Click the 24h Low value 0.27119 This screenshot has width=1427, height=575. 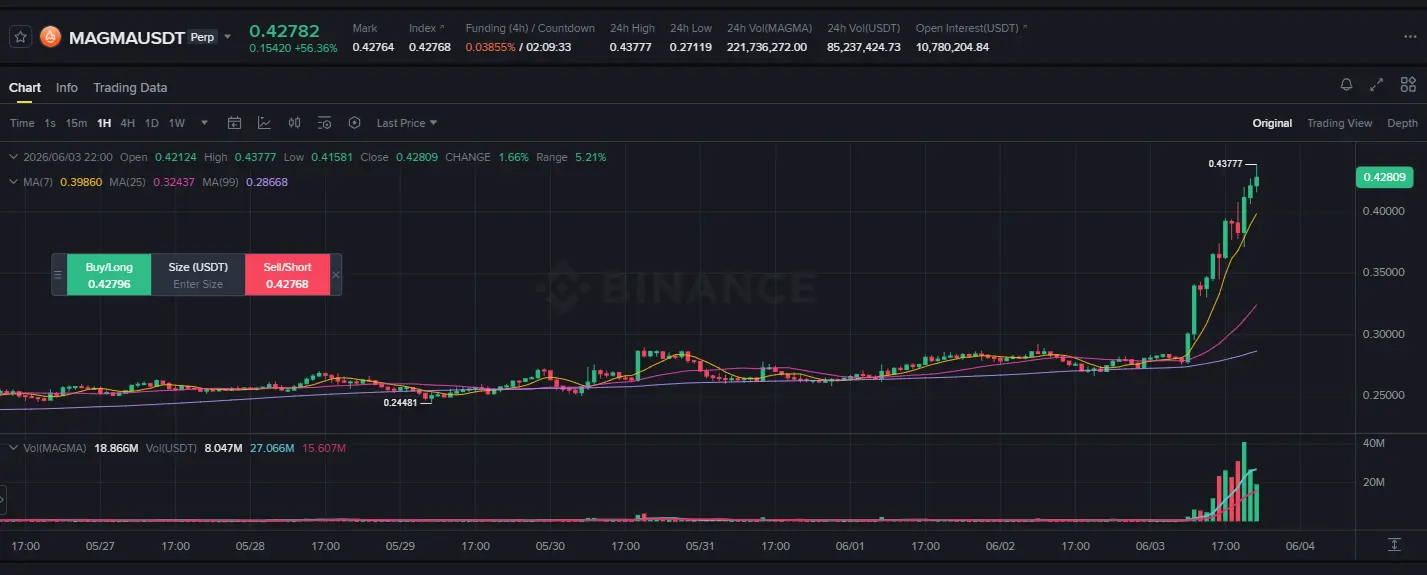point(691,47)
